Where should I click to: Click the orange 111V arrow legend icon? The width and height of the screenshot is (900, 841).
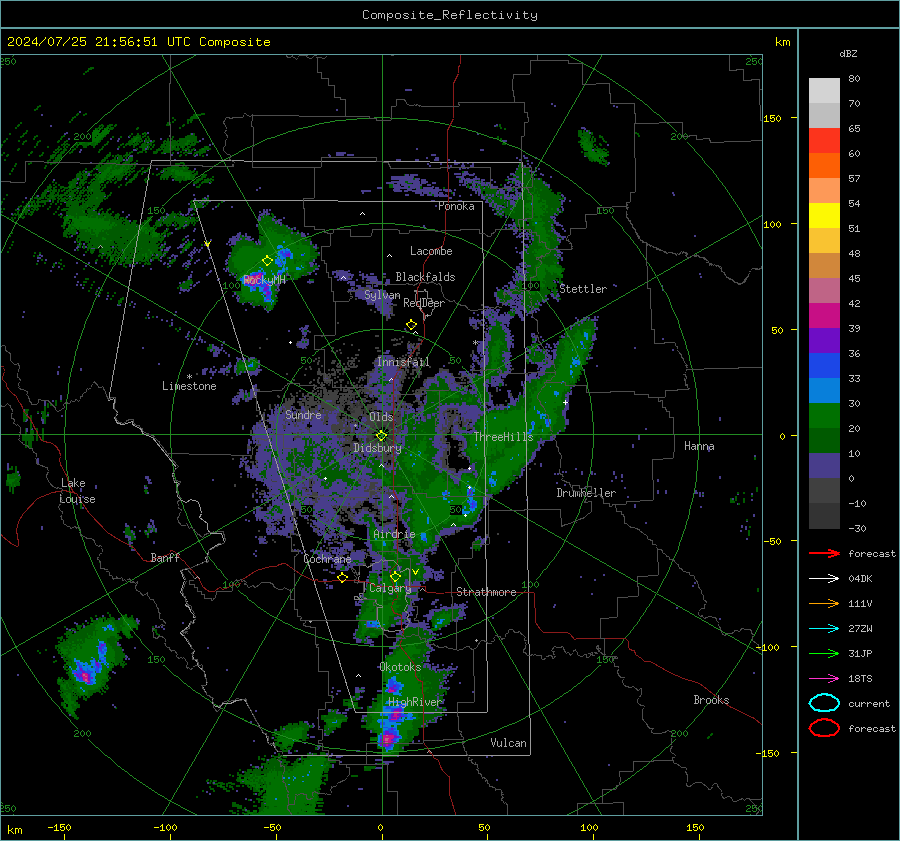[x=824, y=603]
